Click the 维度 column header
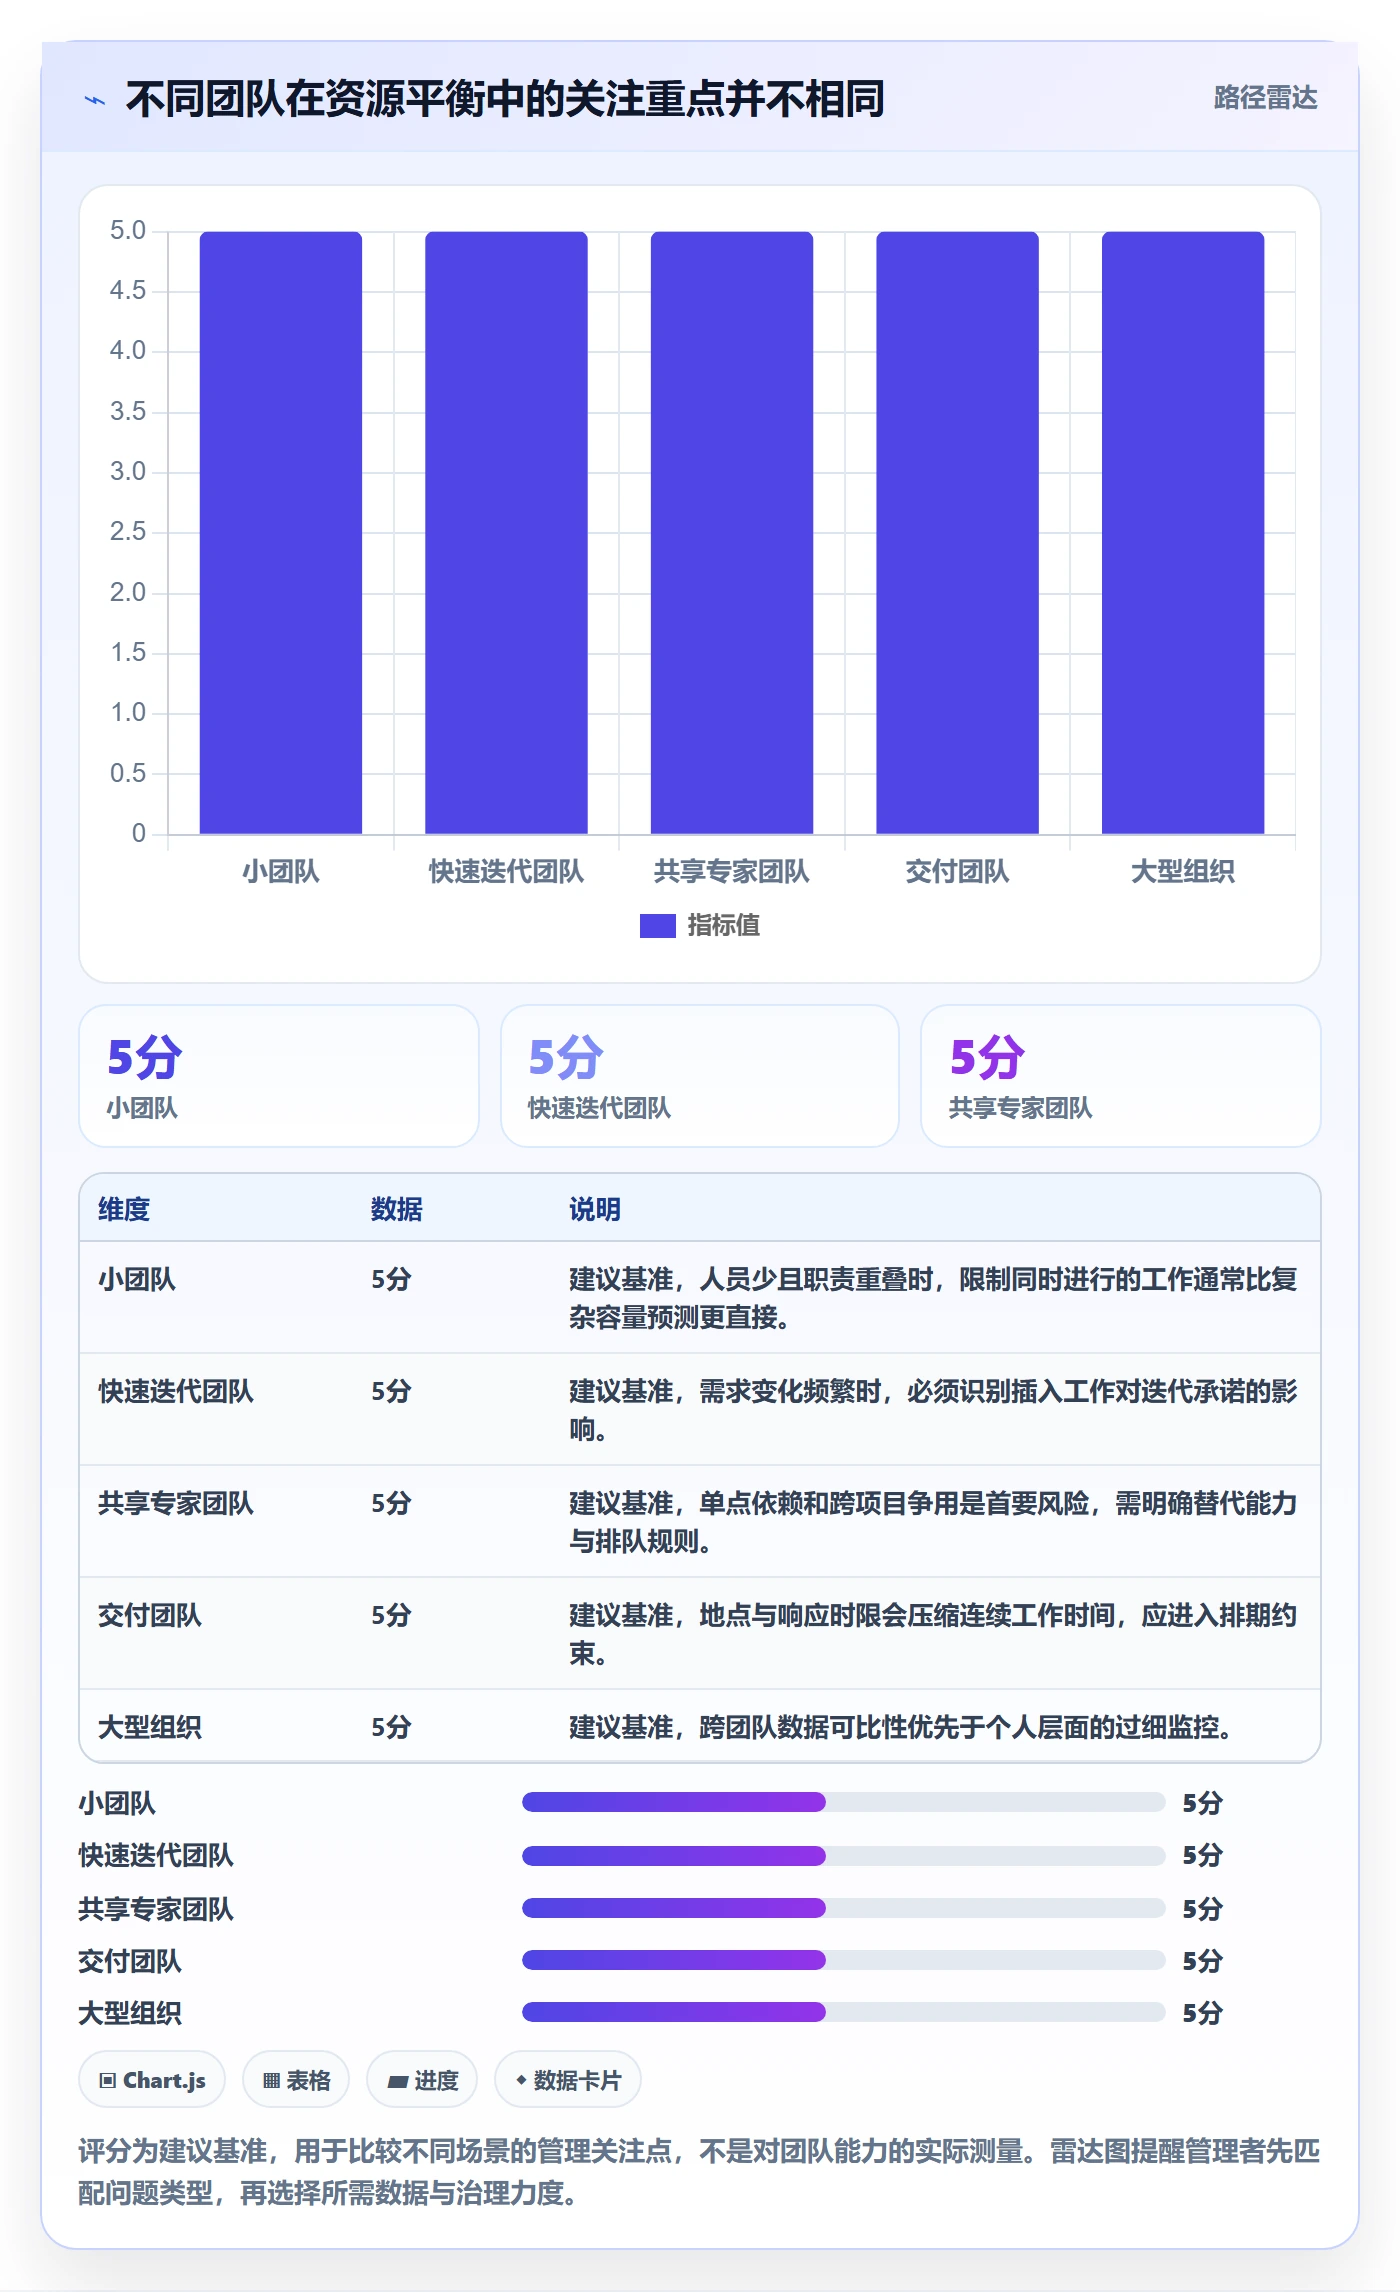The width and height of the screenshot is (1400, 2292). 124,1209
